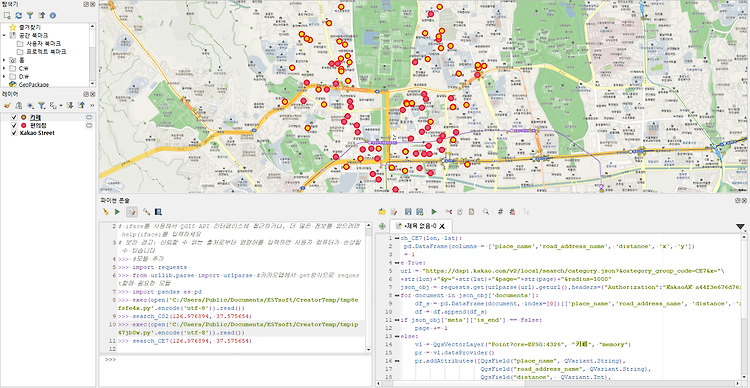Click filter legend by expression icon
Image resolution: width=750 pixels, height=388 pixels.
click(53, 105)
